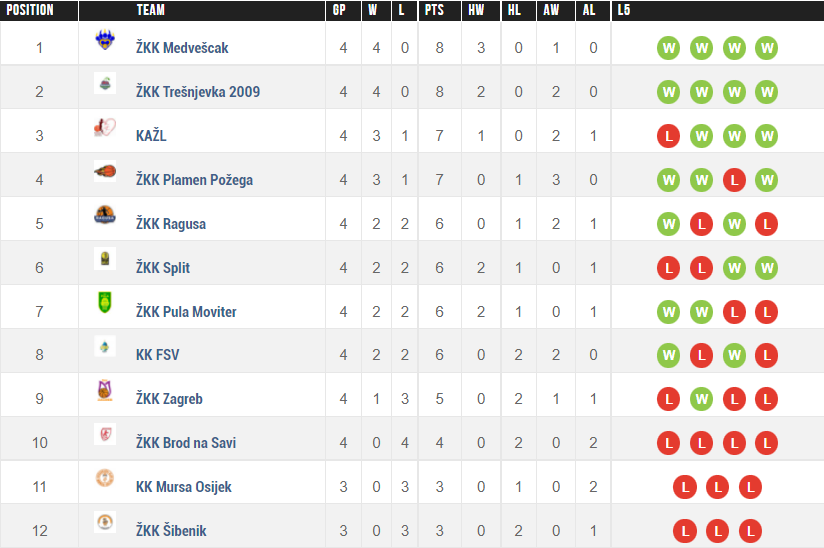Click the ŽKK Plamen Požega logo

click(105, 172)
